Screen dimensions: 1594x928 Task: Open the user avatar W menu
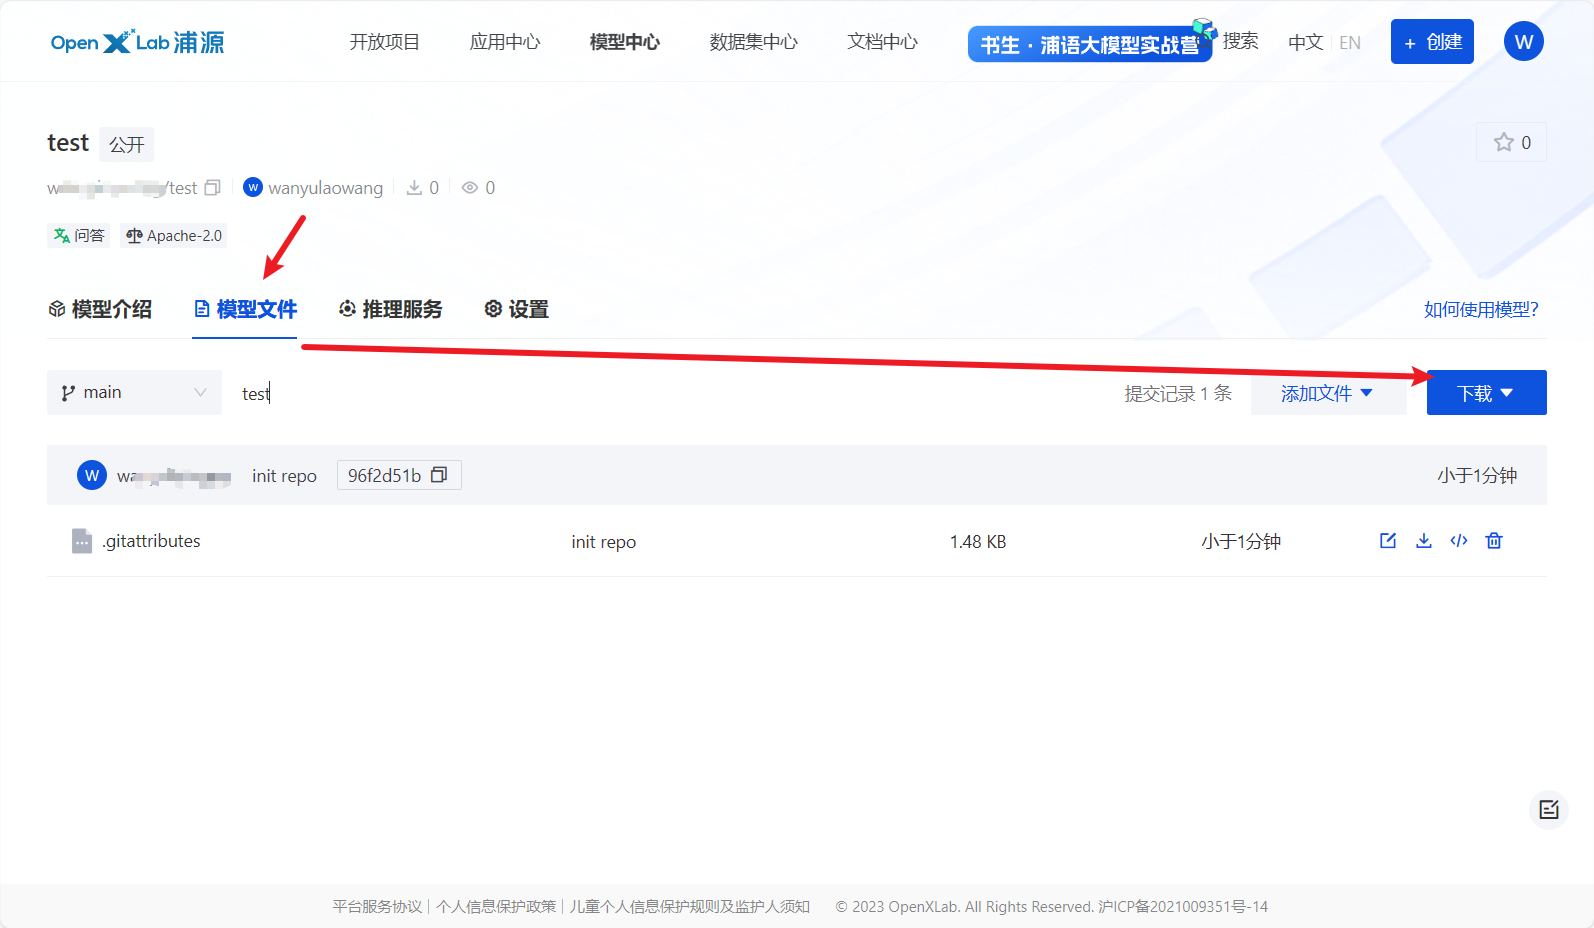(1523, 42)
